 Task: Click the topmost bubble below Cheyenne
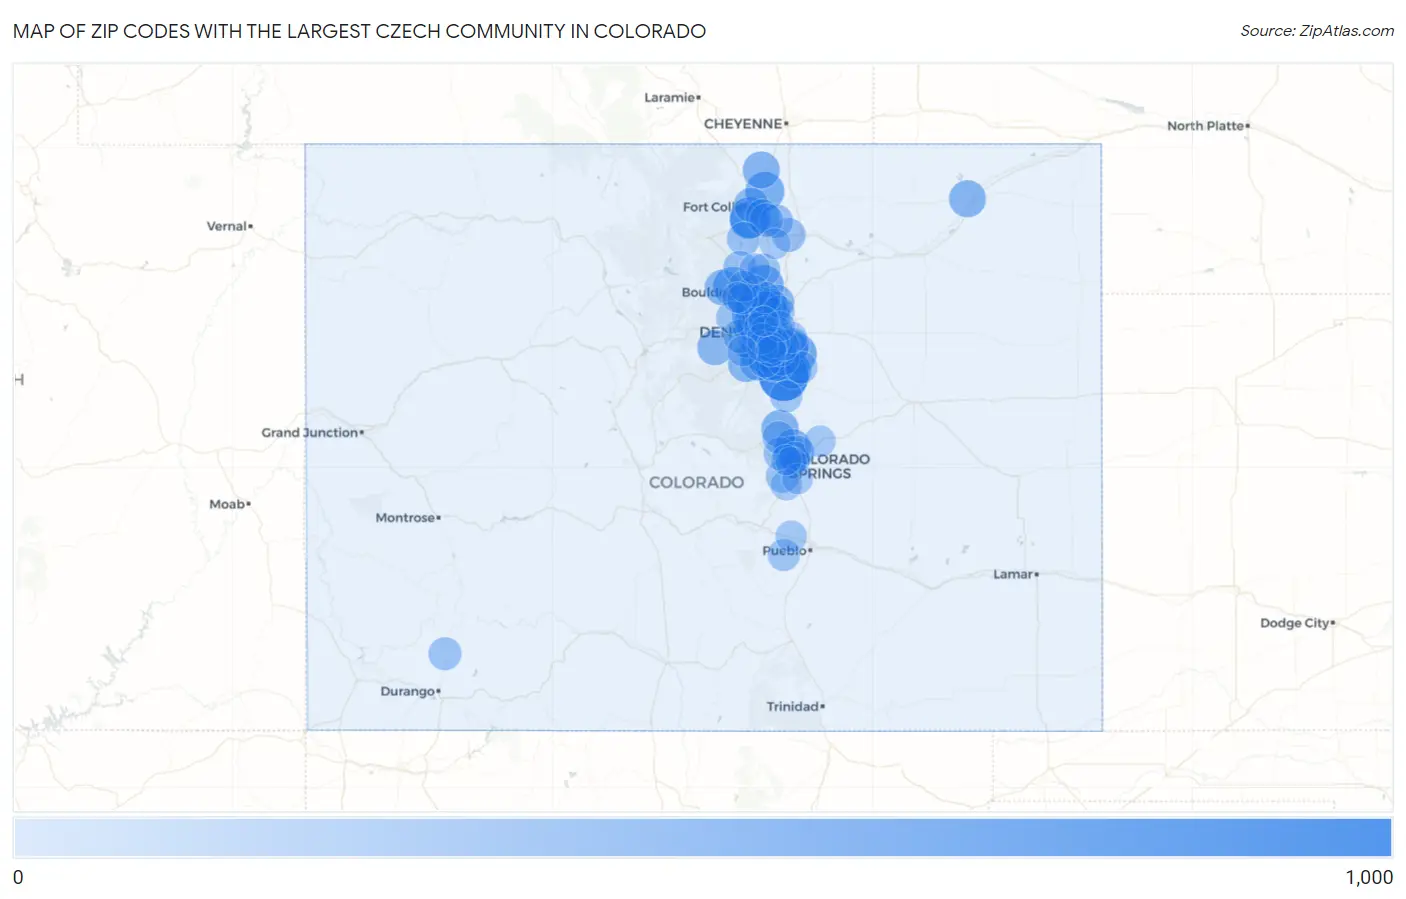coord(761,168)
